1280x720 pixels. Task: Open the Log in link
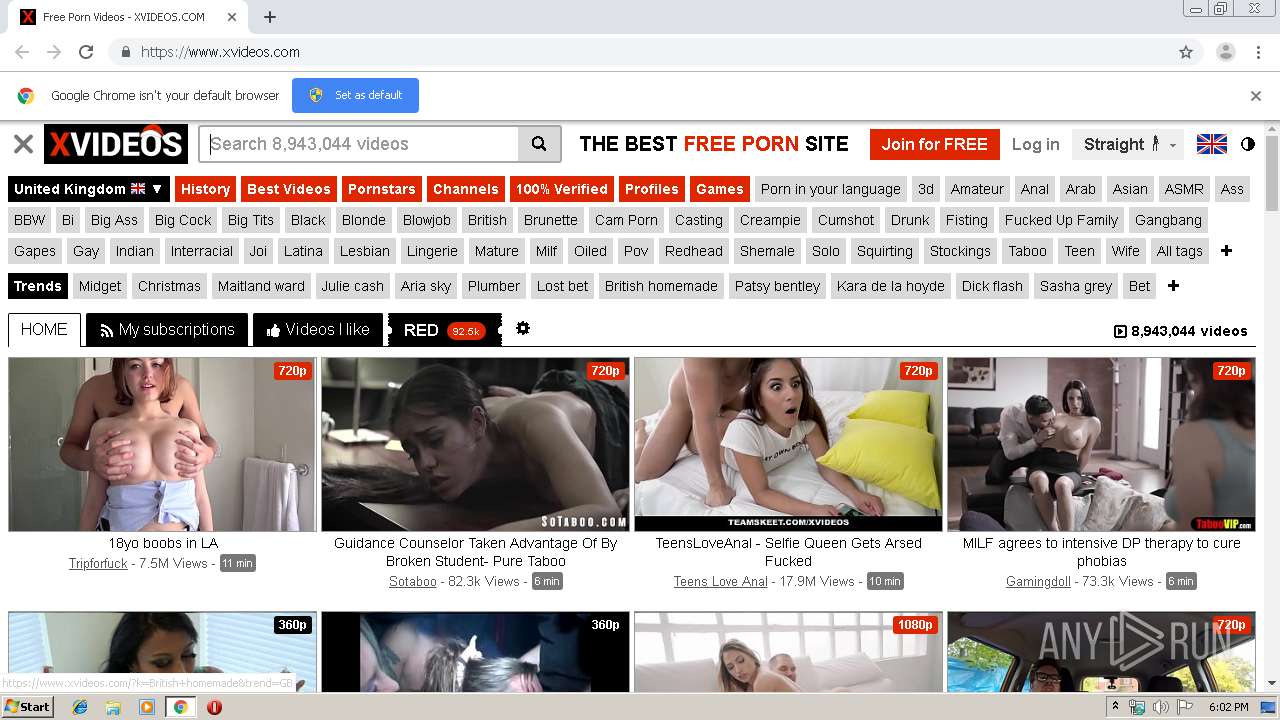pos(1035,144)
